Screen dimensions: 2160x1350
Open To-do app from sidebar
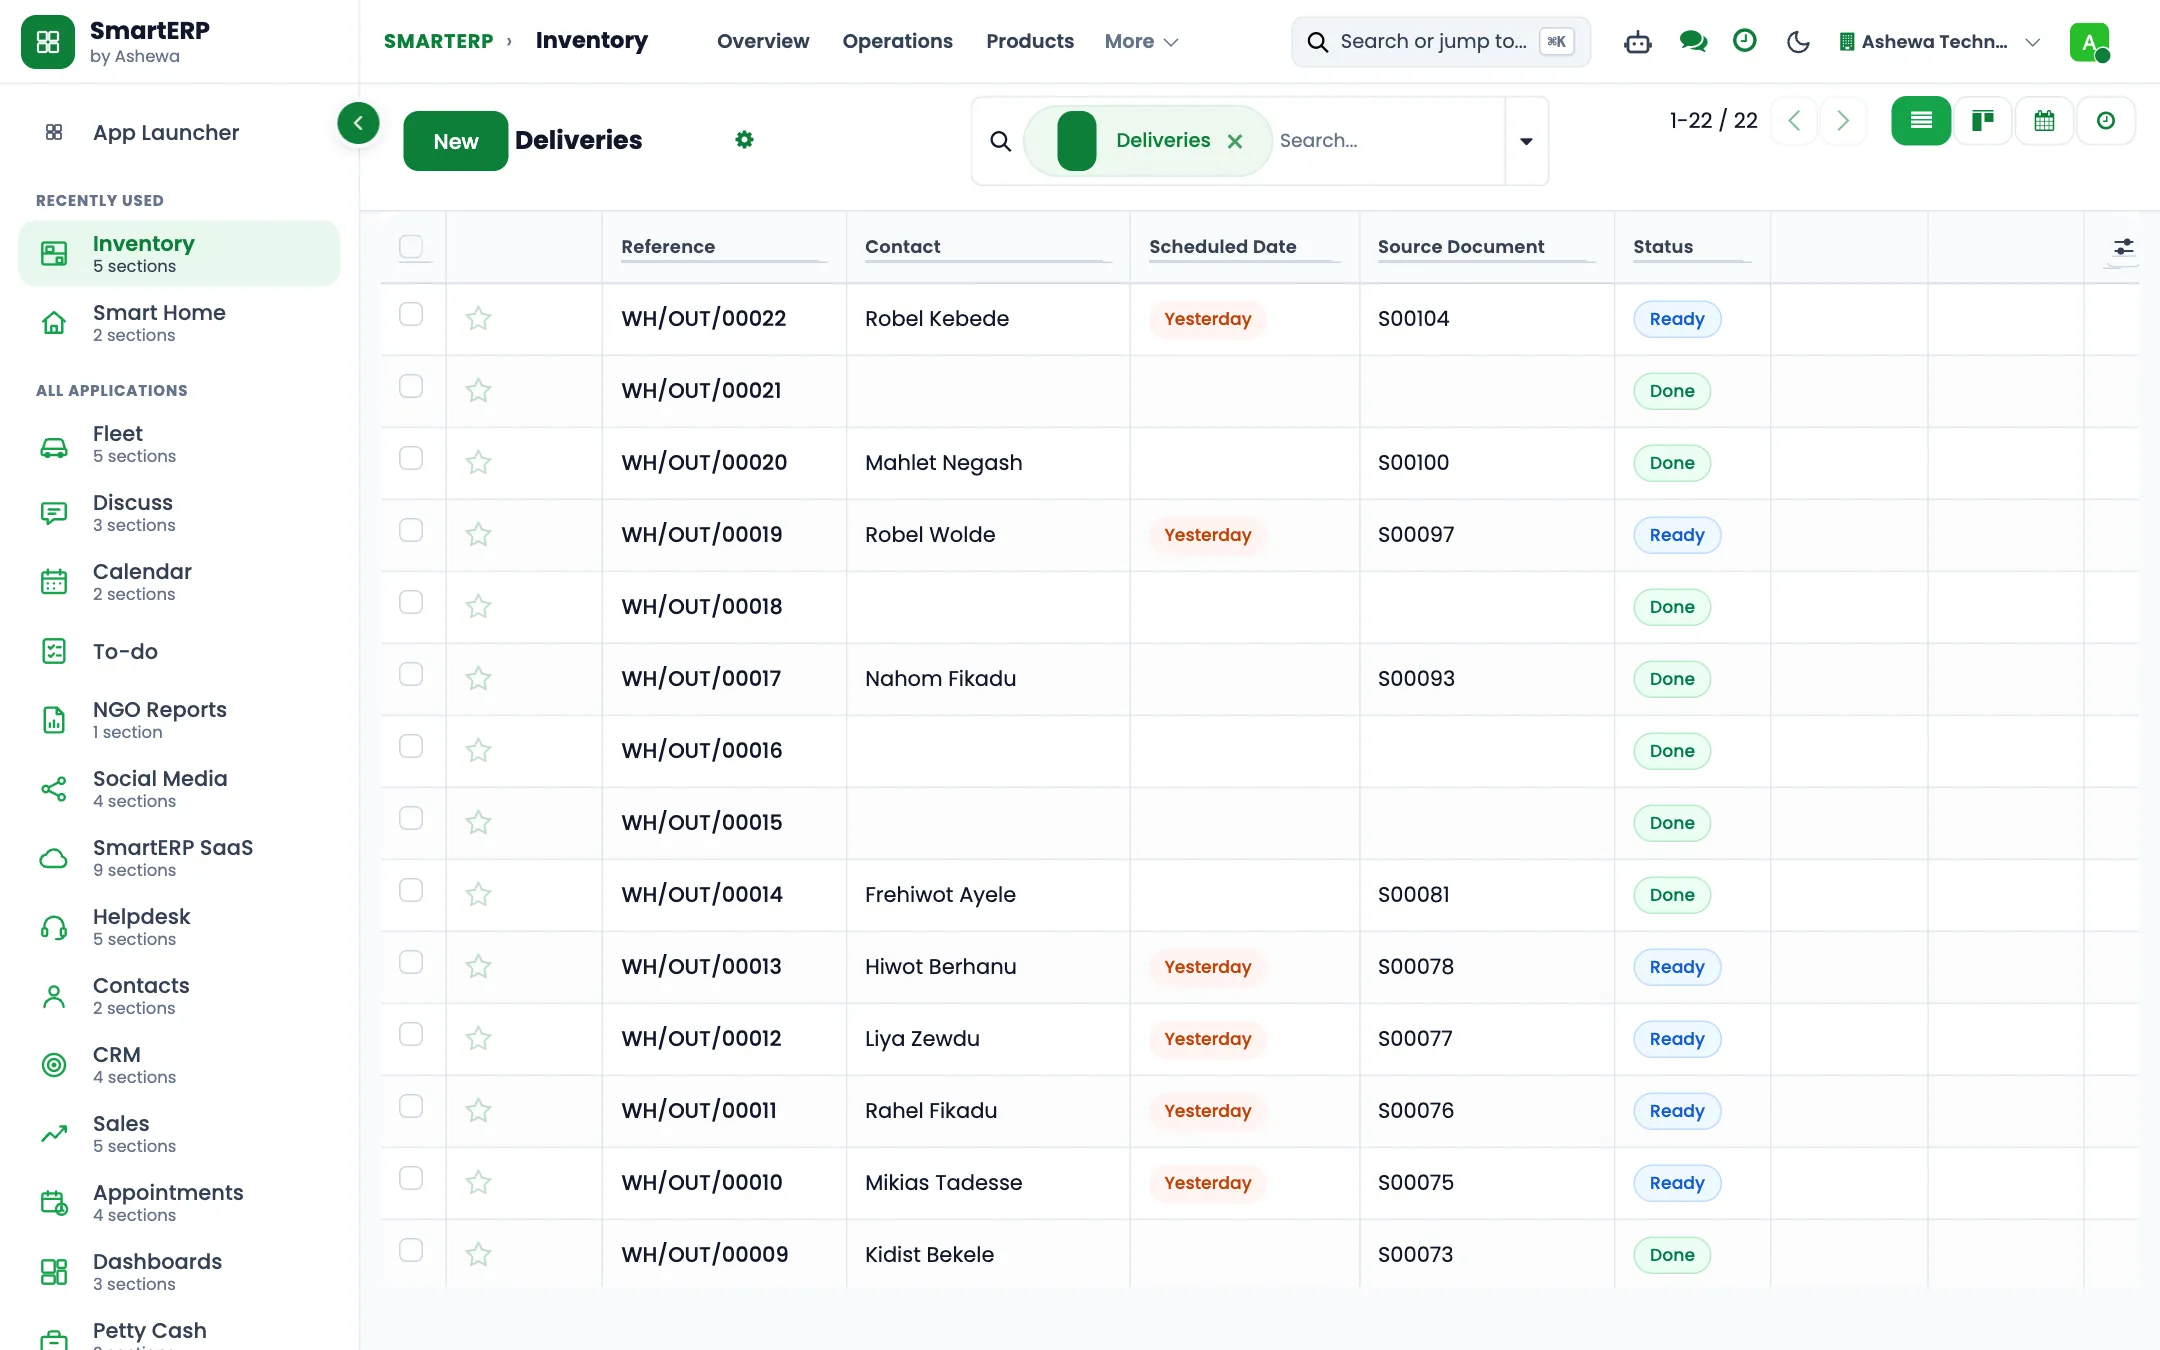(x=180, y=651)
